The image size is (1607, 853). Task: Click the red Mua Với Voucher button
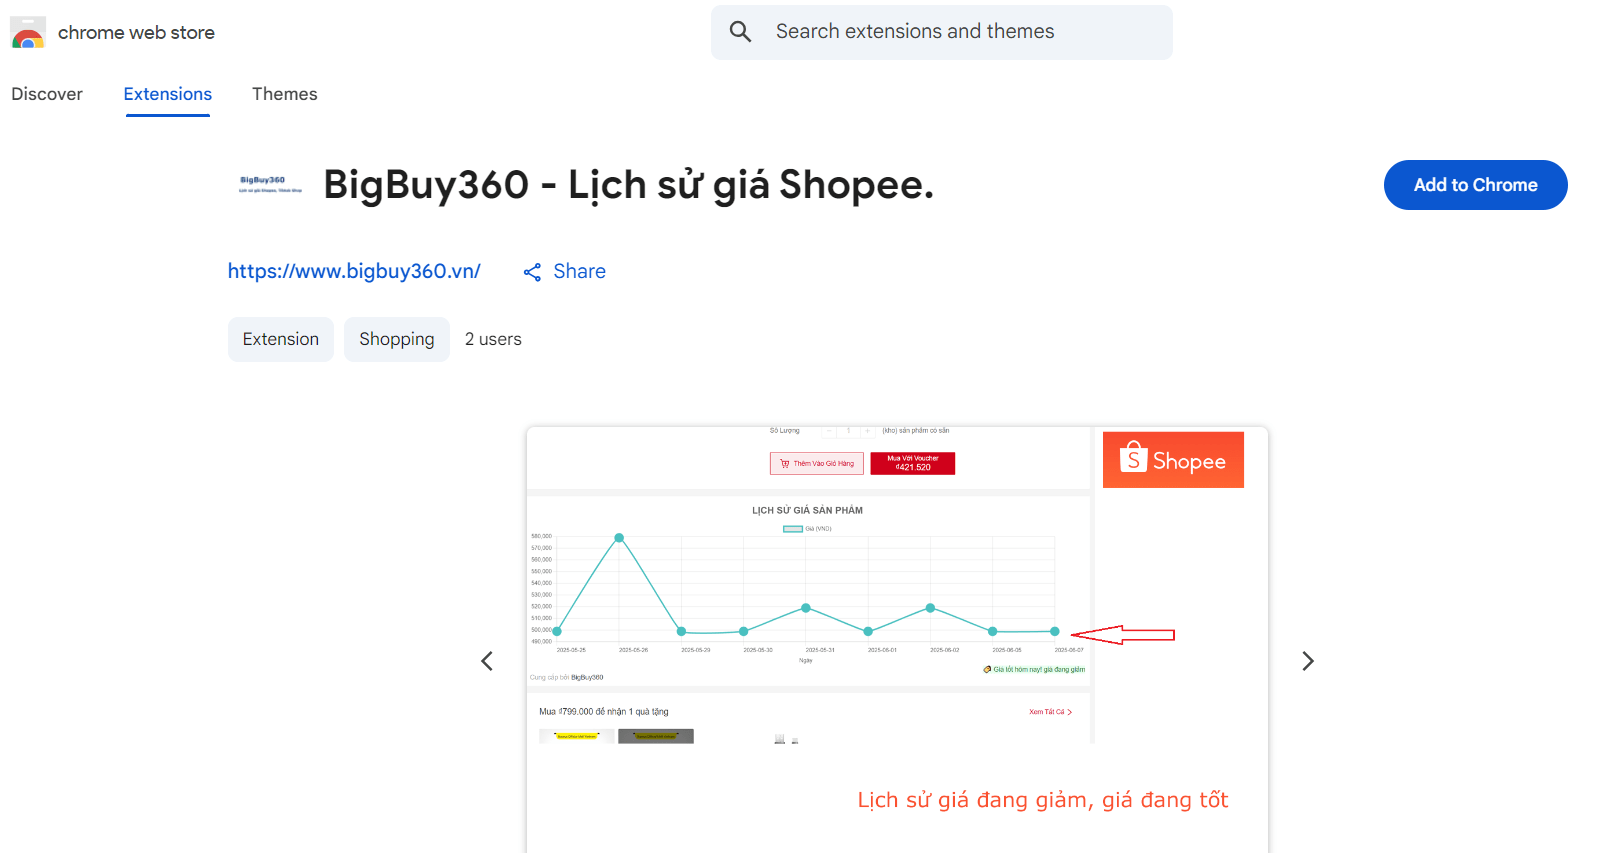(912, 463)
